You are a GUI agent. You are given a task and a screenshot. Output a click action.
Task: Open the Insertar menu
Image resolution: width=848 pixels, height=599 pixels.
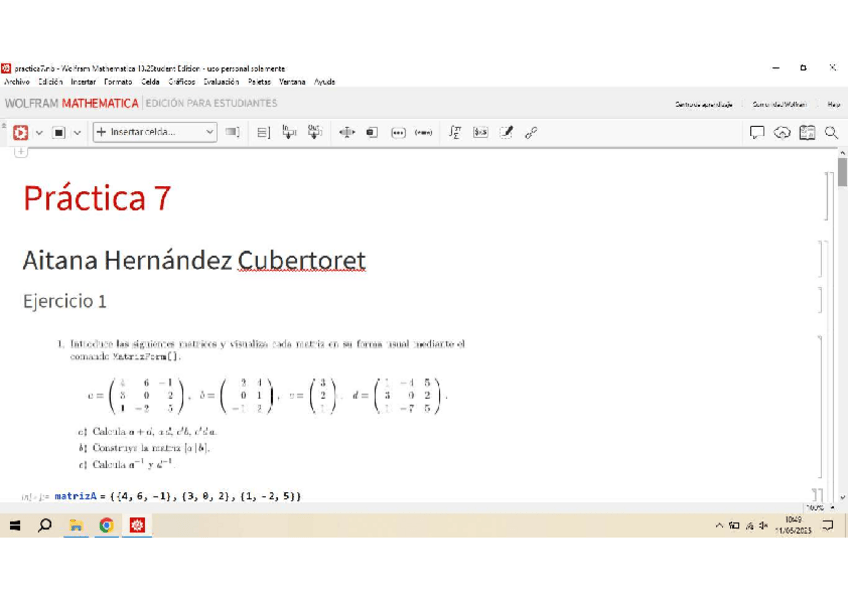[x=83, y=82]
